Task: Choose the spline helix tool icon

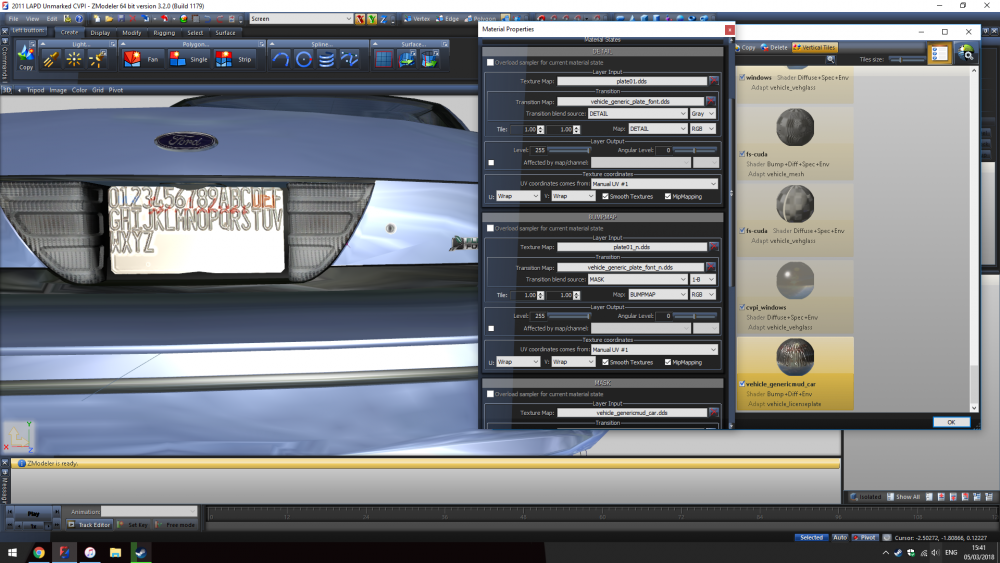Action: pos(326,59)
